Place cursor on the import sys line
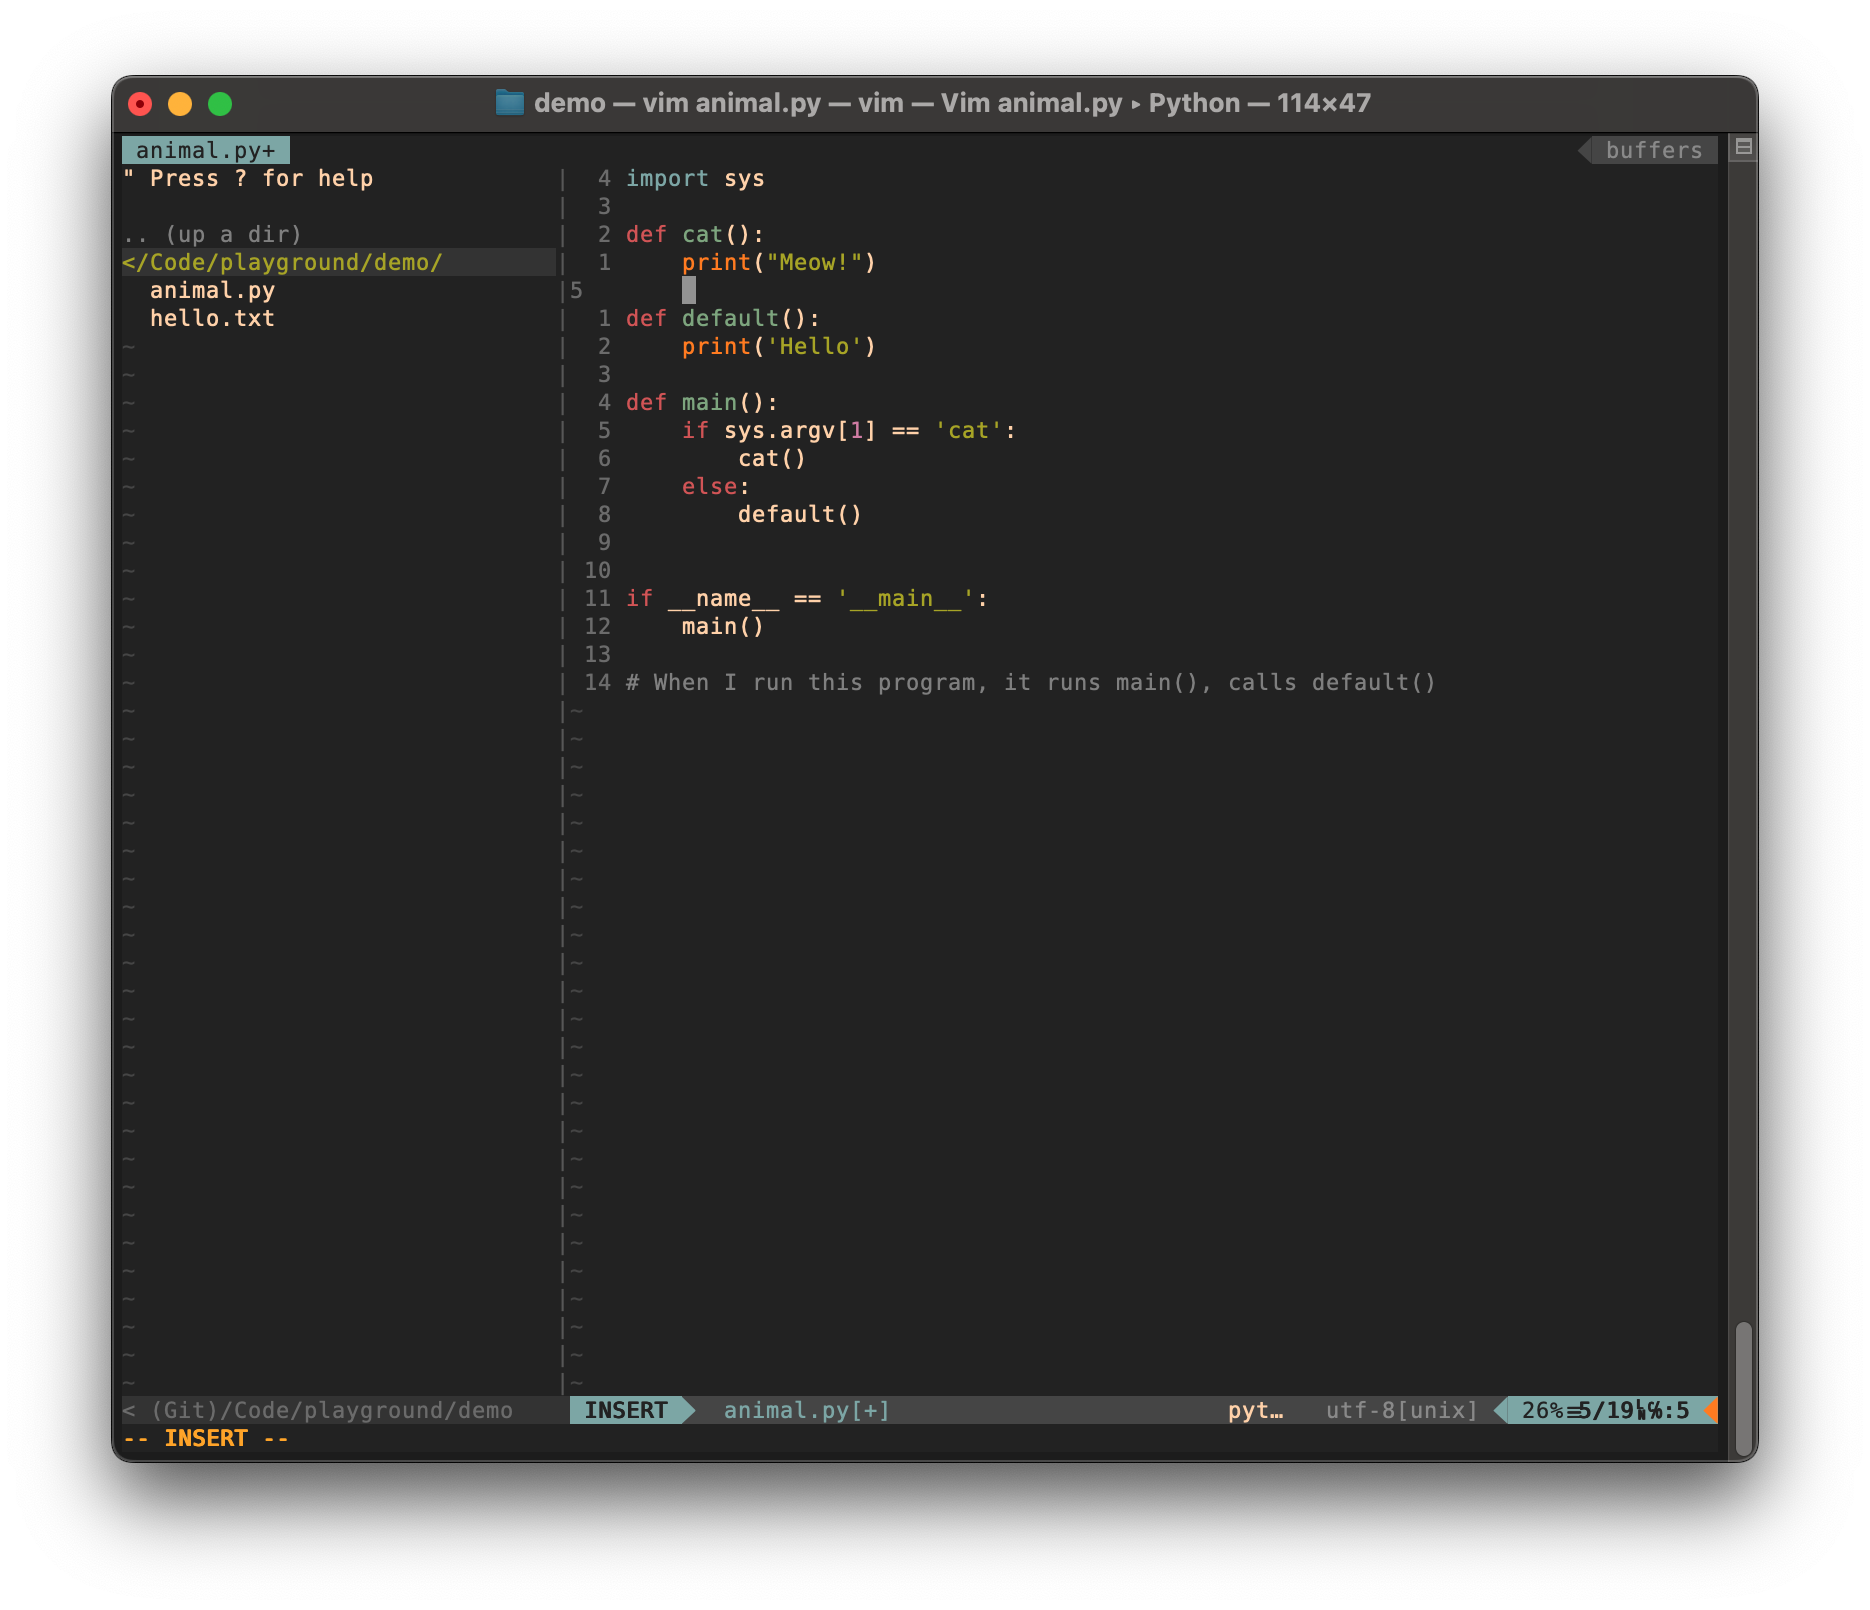The width and height of the screenshot is (1870, 1610). click(695, 178)
